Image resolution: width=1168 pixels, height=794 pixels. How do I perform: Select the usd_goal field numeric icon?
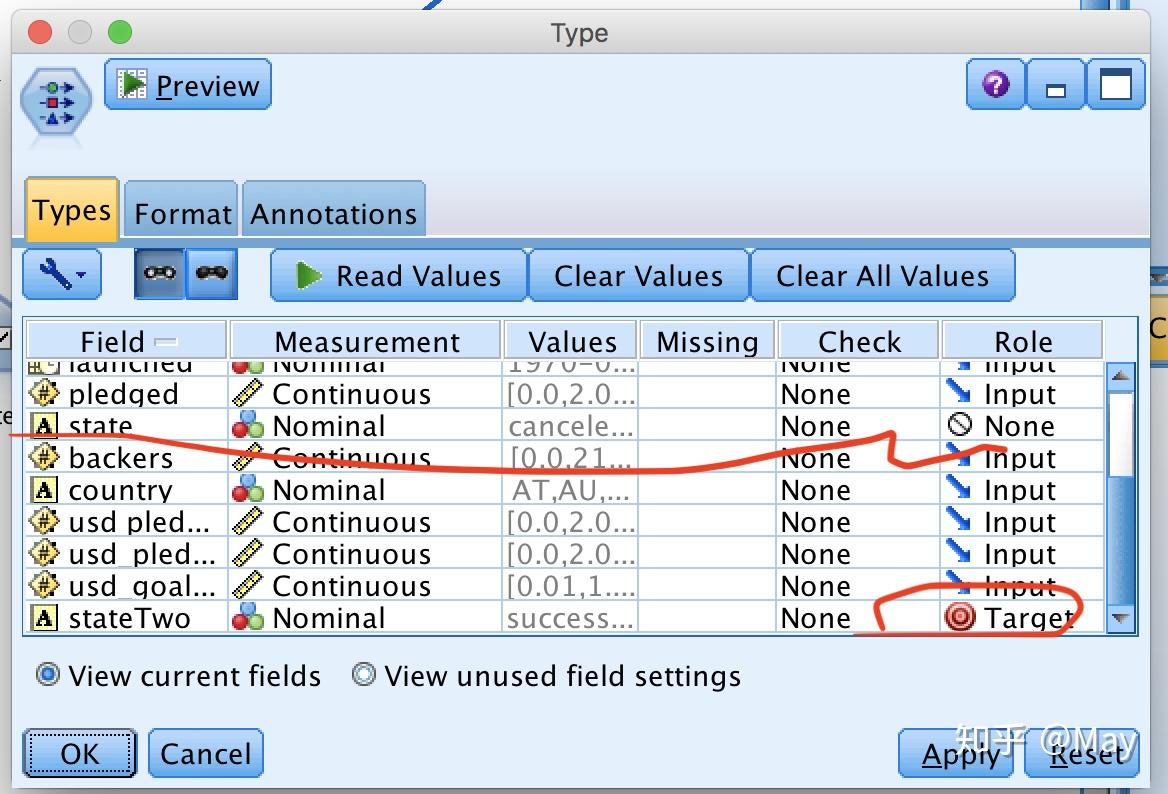point(44,585)
